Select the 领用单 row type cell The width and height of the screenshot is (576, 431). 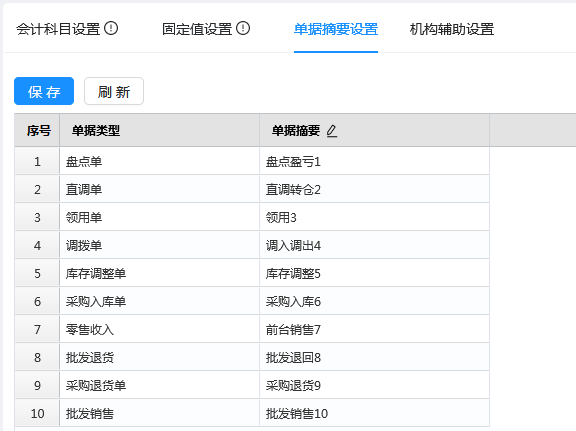click(159, 217)
